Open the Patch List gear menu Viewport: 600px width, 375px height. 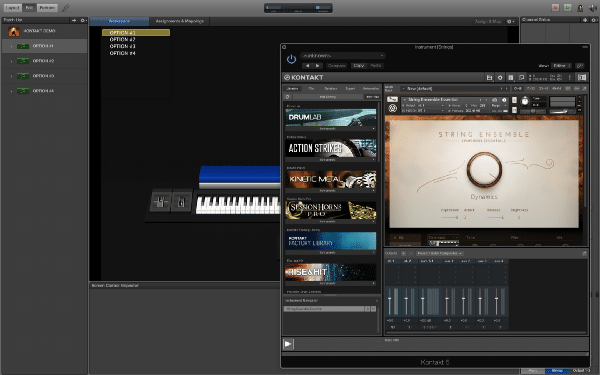[83, 20]
